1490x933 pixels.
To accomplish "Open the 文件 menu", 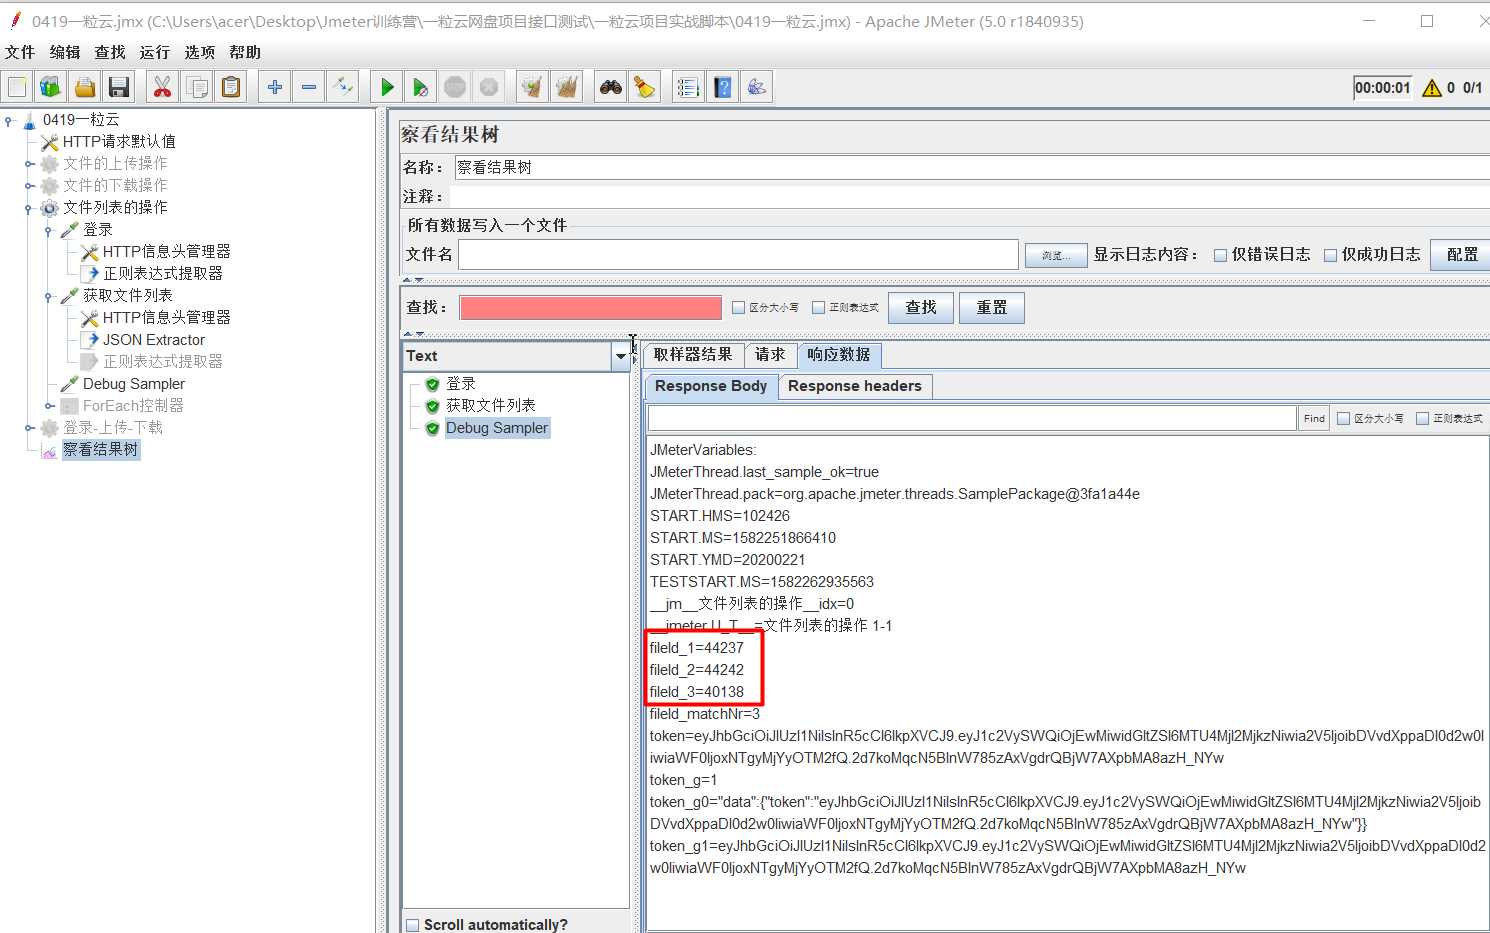I will 20,52.
